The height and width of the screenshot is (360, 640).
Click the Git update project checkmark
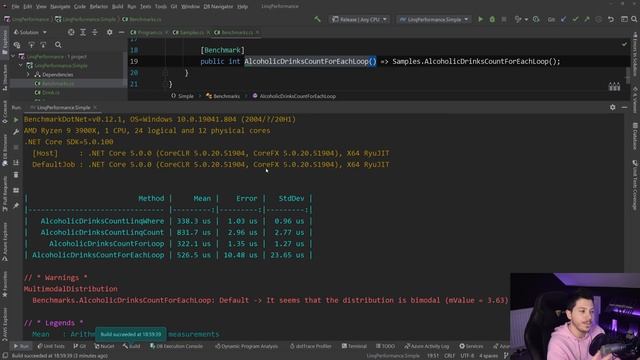tap(563, 19)
